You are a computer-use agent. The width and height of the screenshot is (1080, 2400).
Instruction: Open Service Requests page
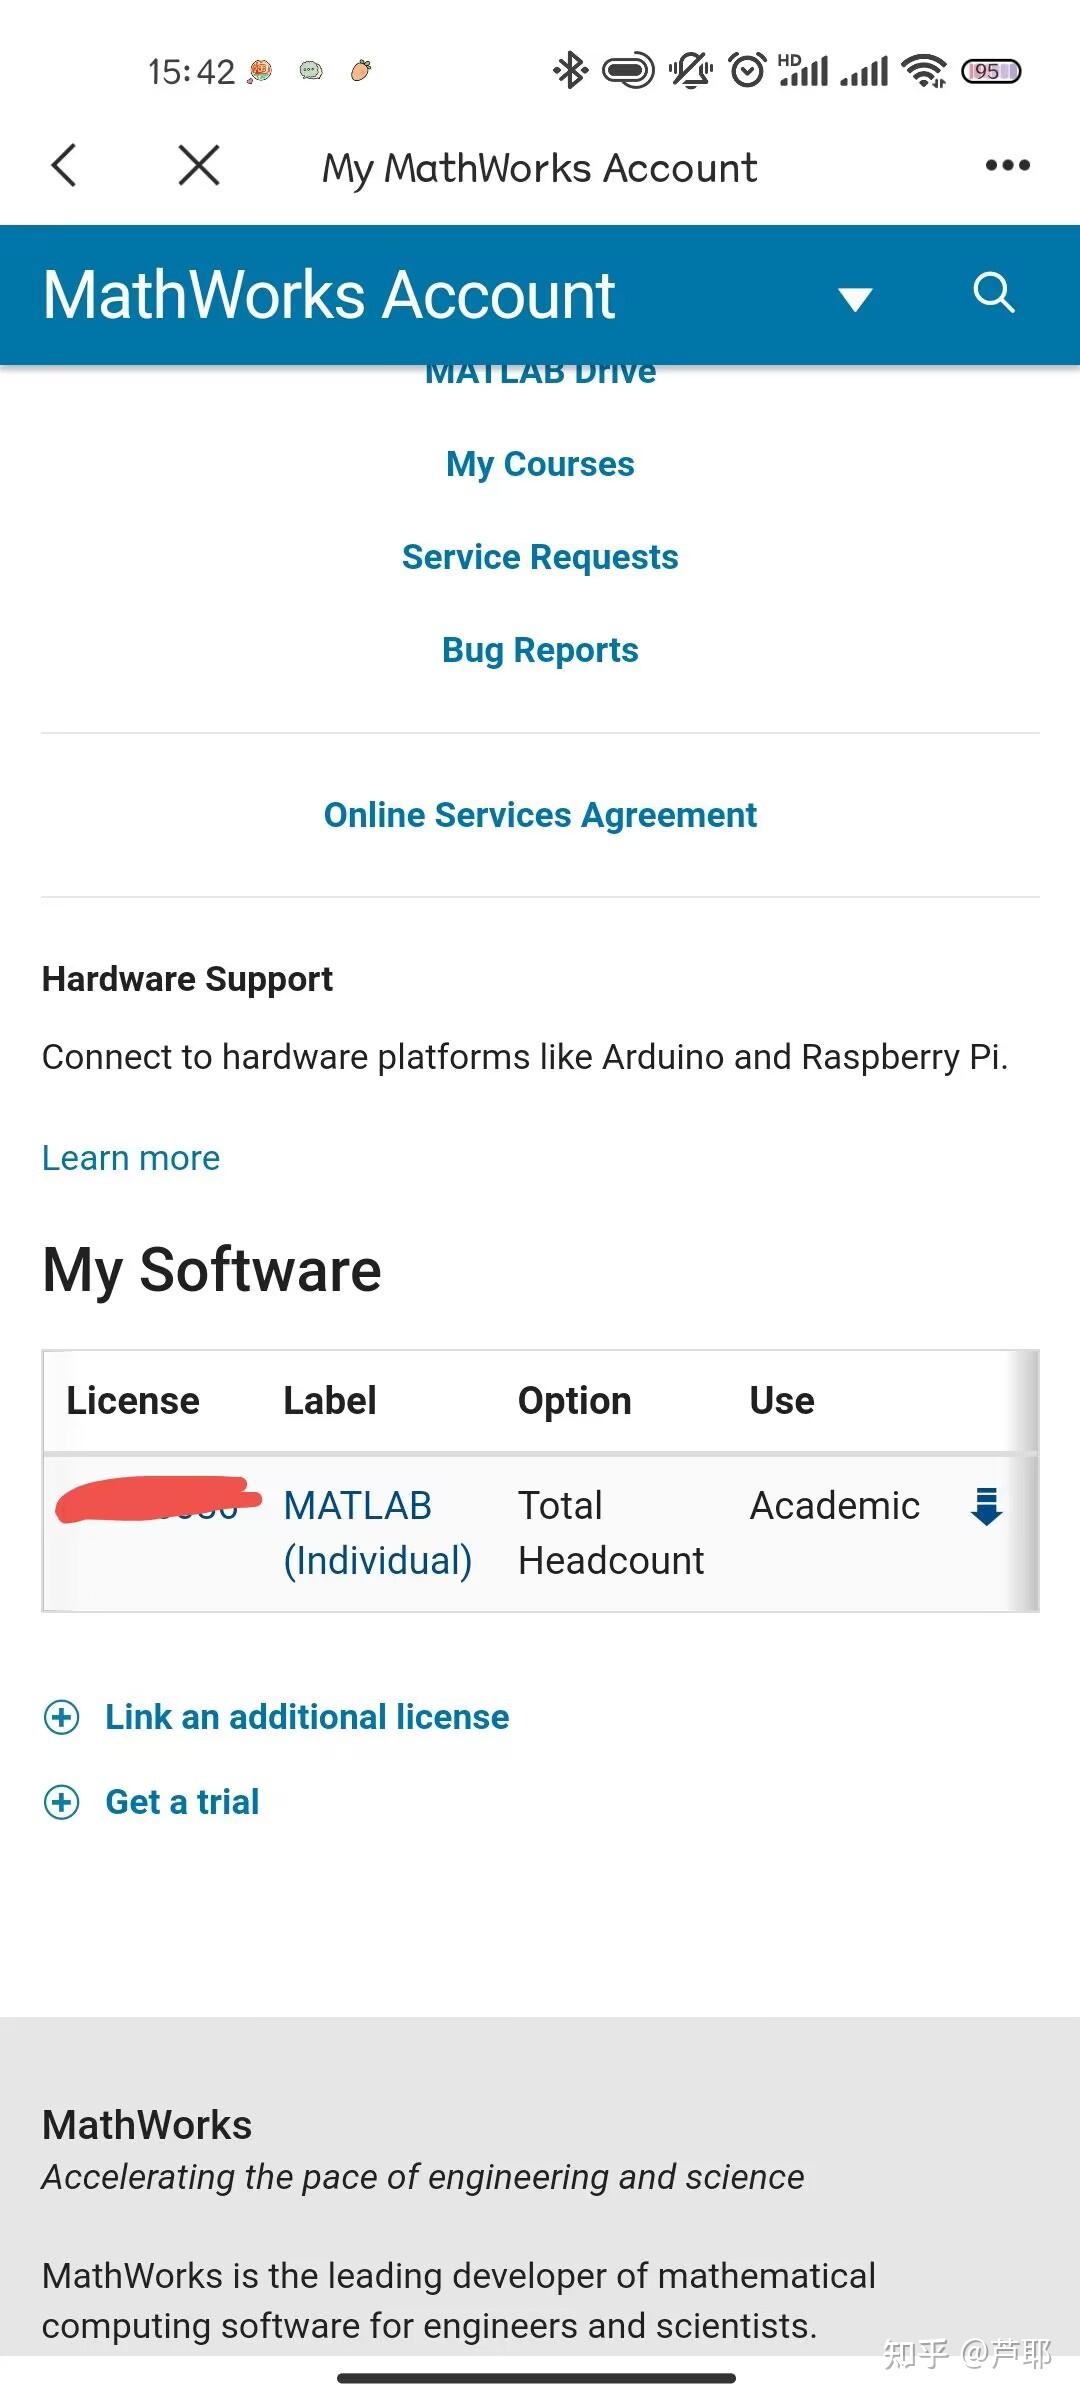point(540,557)
